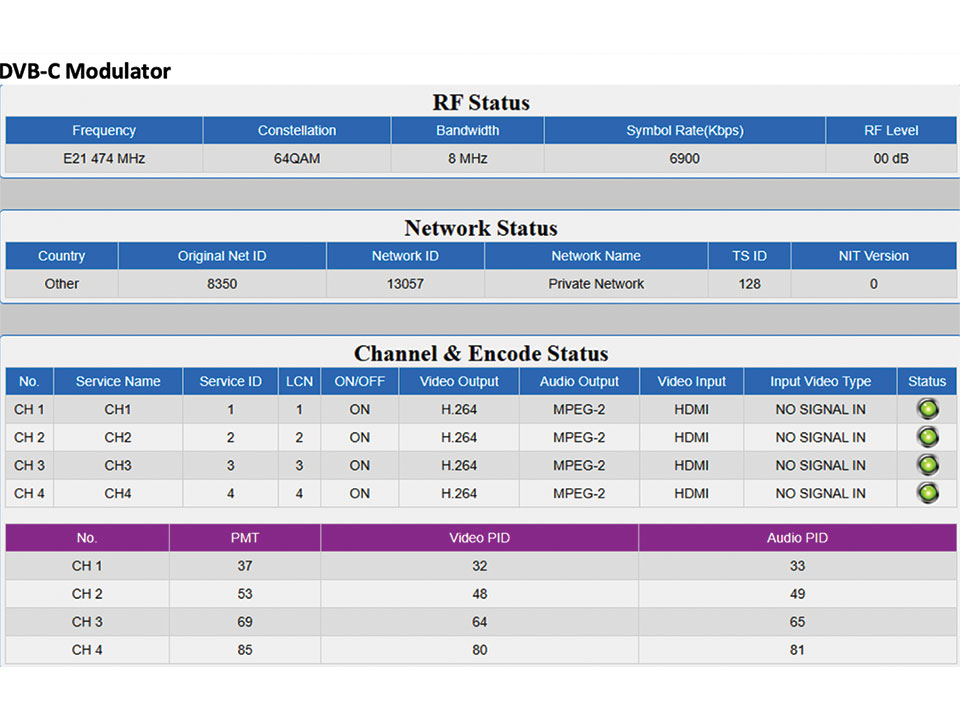Screen dimensions: 960x720
Task: Click the ON value for CH 3
Action: [359, 465]
